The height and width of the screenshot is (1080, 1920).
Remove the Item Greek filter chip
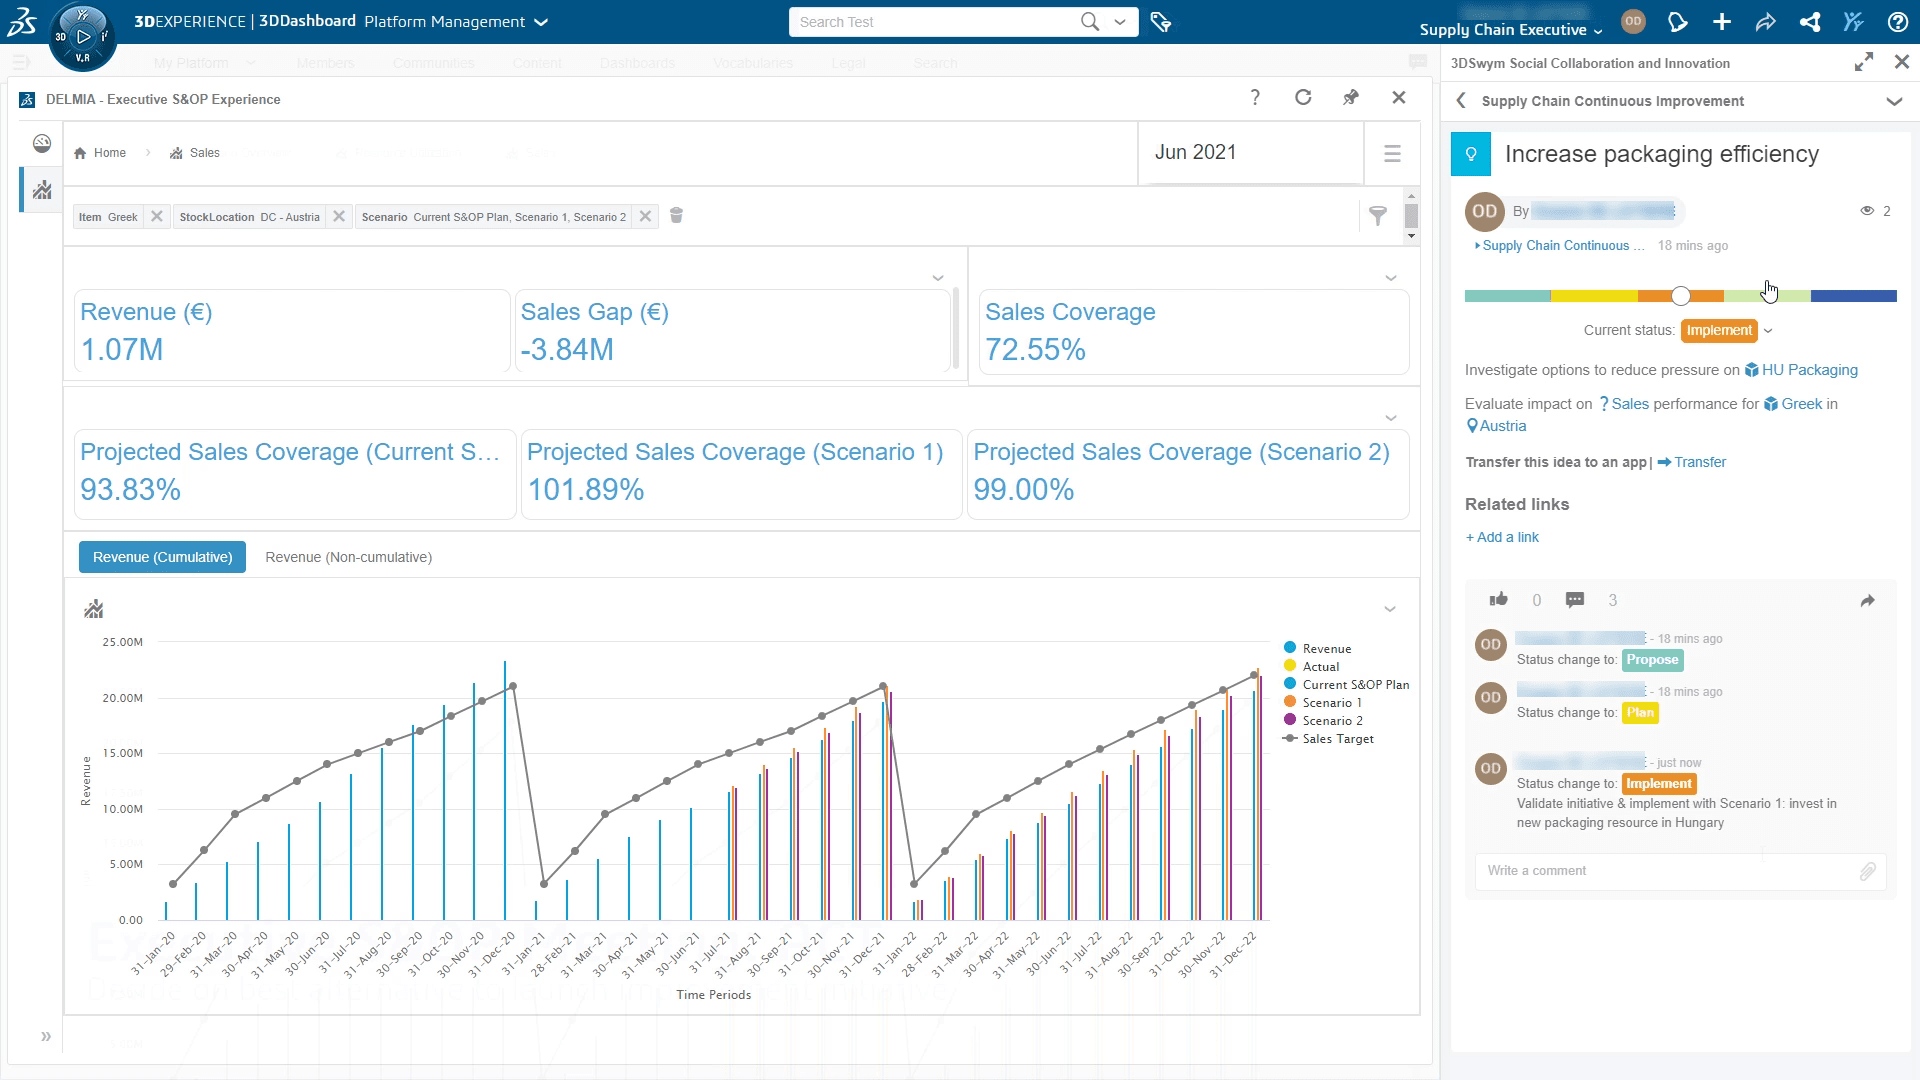[x=157, y=216]
